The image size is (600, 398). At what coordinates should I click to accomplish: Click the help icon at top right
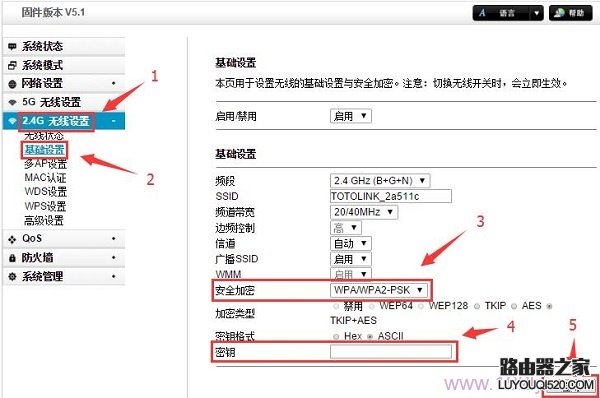[x=559, y=13]
